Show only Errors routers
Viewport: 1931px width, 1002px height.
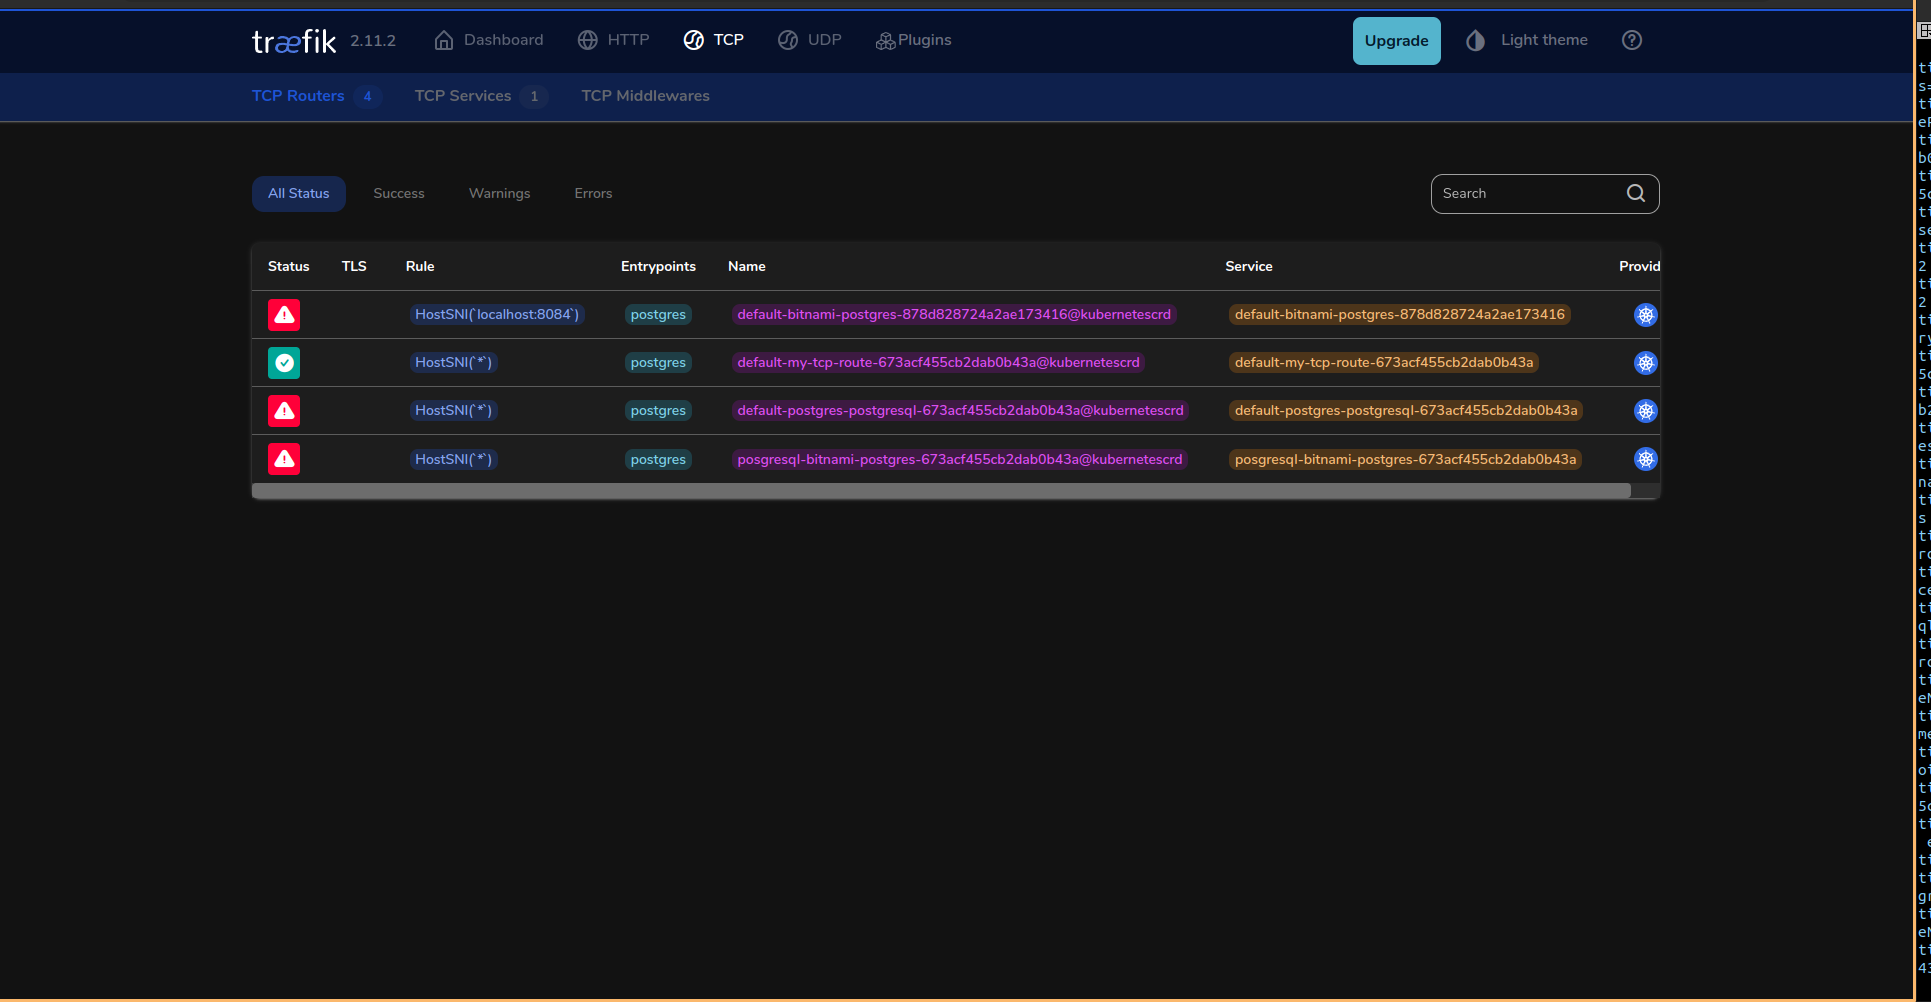click(593, 193)
